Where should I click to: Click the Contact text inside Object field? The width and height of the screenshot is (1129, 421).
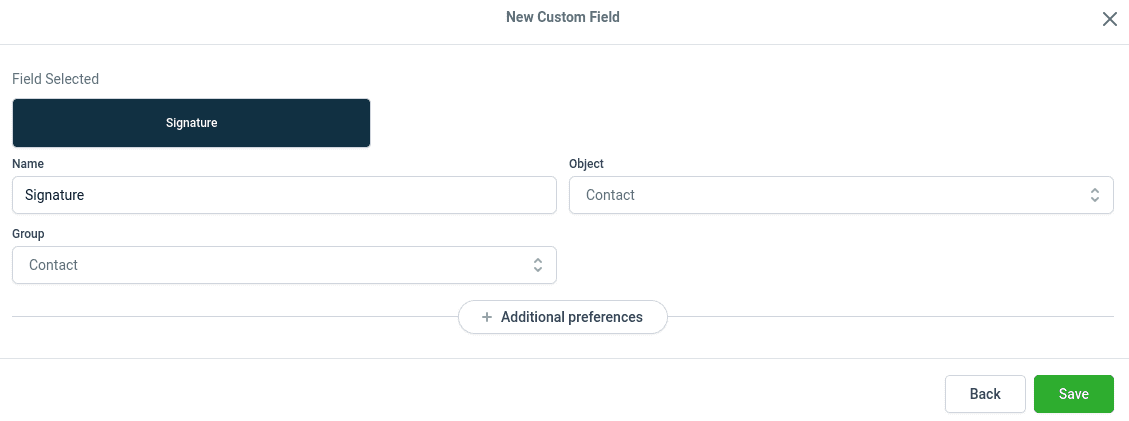point(610,195)
